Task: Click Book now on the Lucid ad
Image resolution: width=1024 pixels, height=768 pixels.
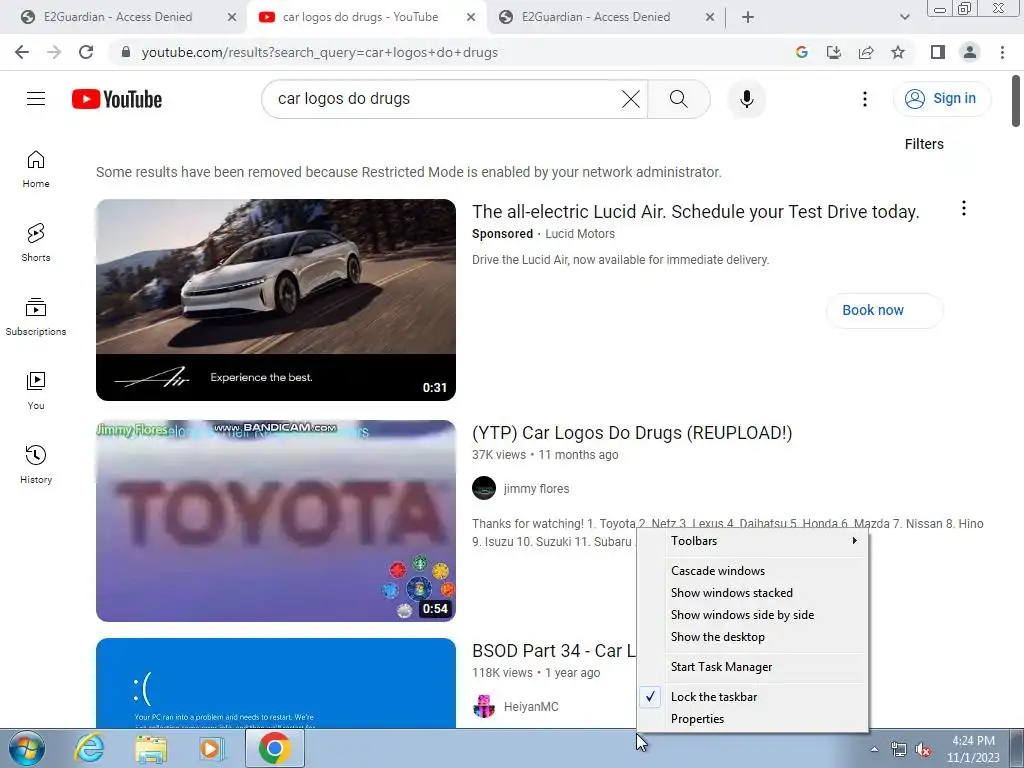Action: click(884, 310)
